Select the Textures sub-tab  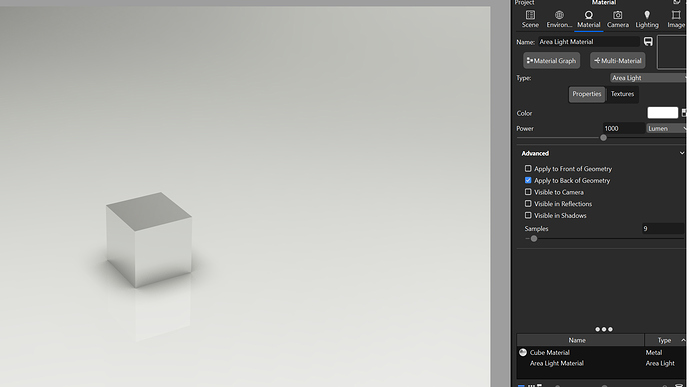coord(622,94)
